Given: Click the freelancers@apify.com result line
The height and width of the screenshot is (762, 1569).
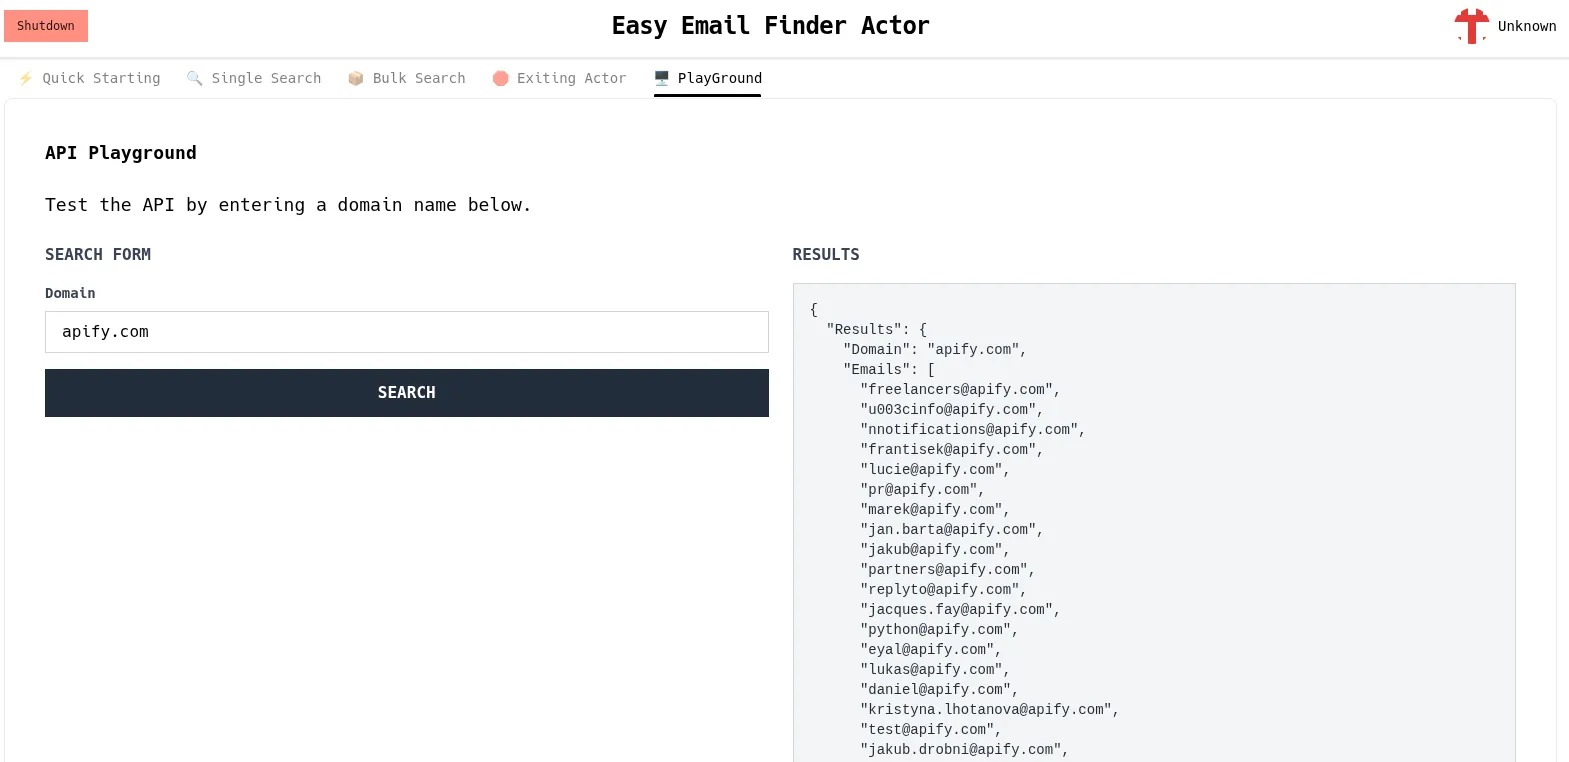Looking at the screenshot, I should coord(957,390).
